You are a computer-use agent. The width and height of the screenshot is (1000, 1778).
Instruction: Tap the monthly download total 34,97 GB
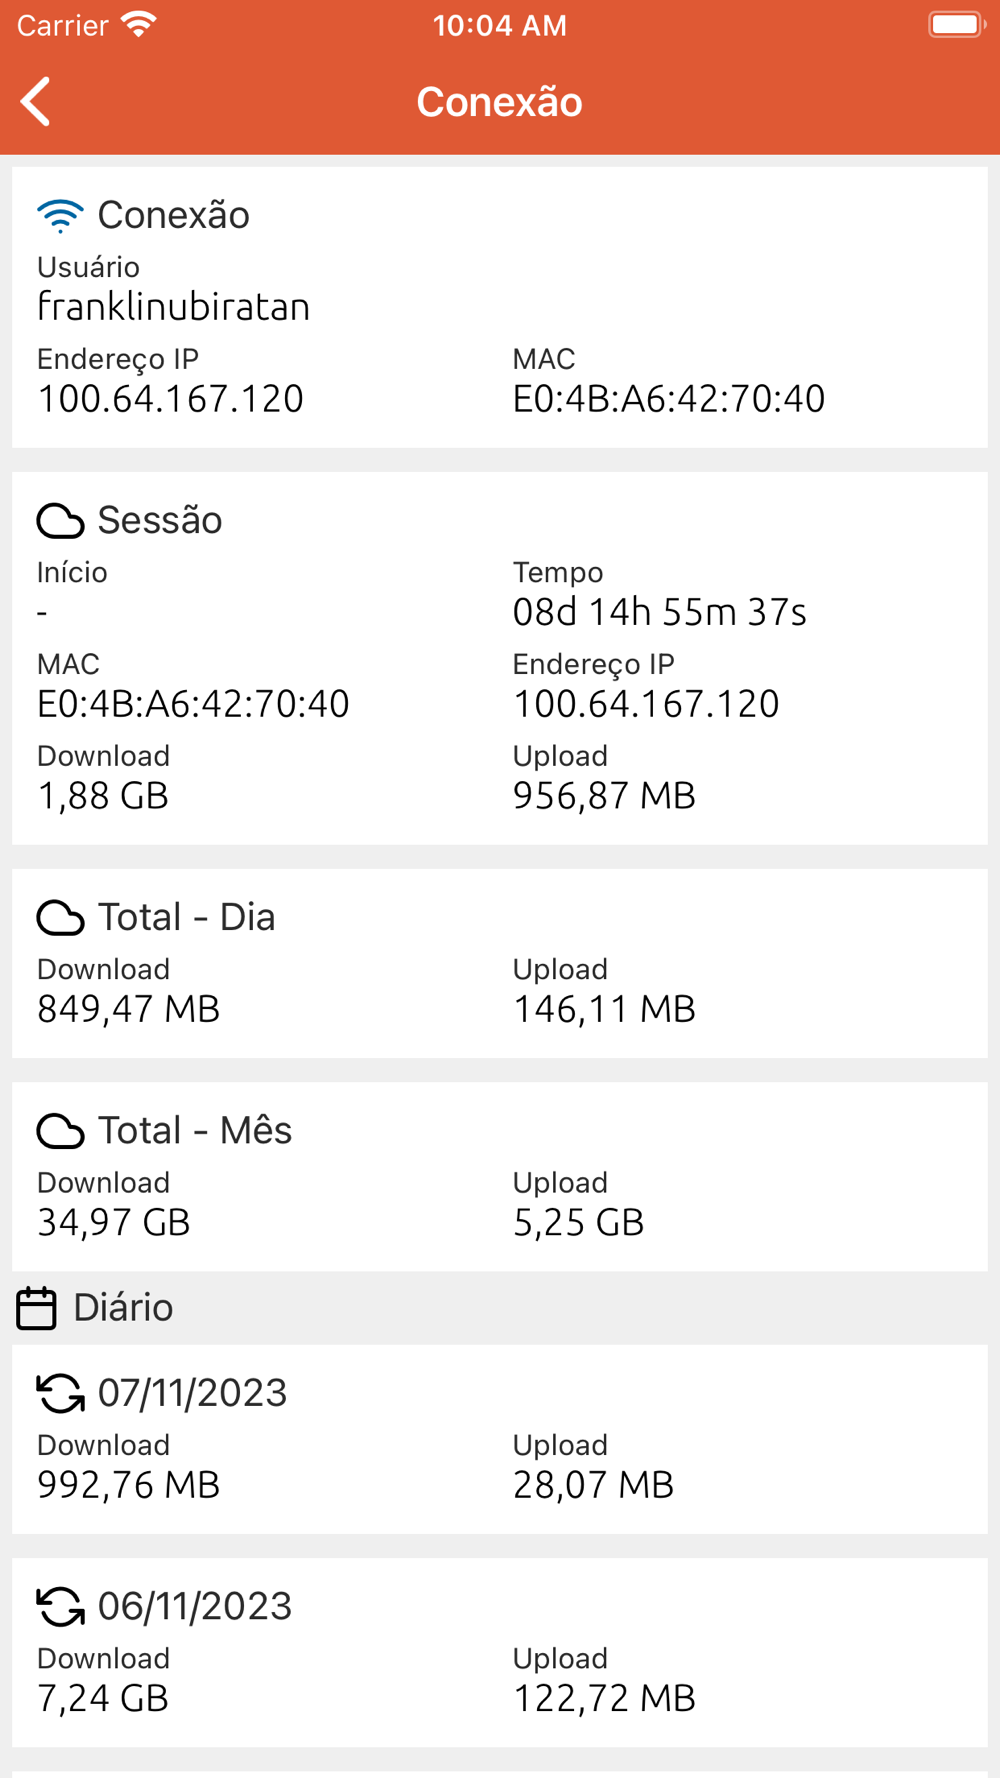113,1223
